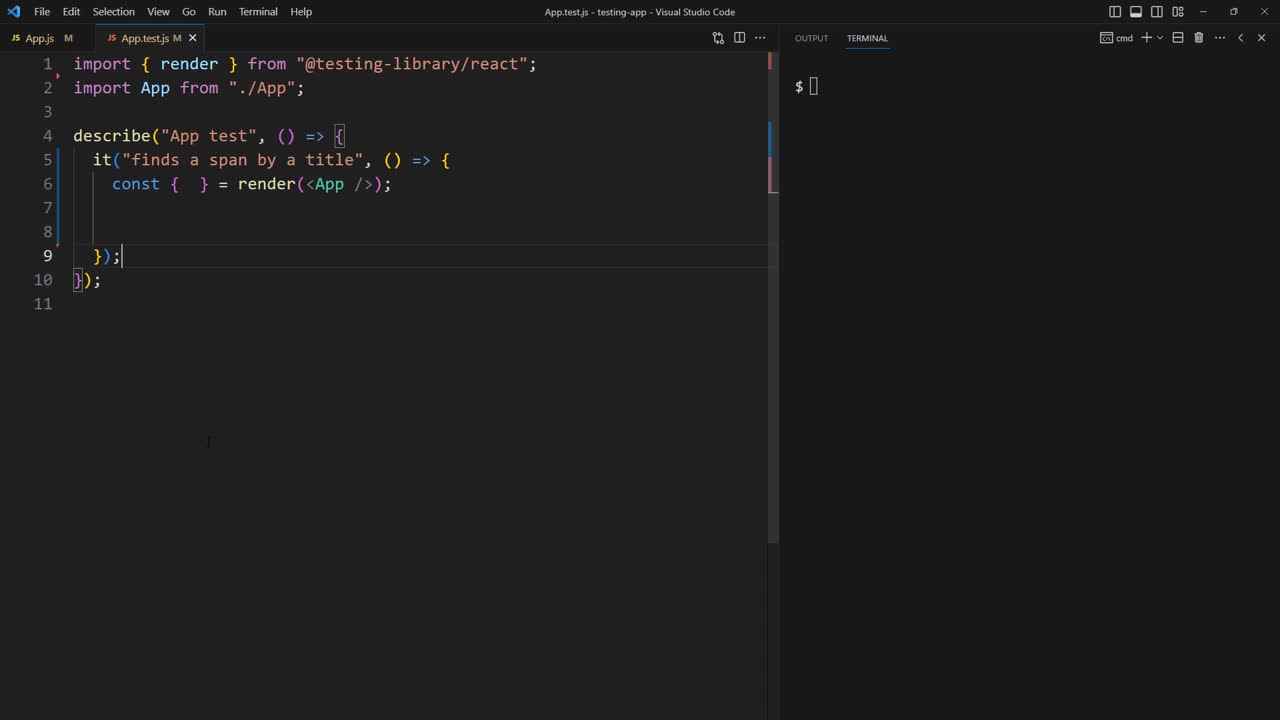
Task: Split the terminal panel
Action: 1178,38
